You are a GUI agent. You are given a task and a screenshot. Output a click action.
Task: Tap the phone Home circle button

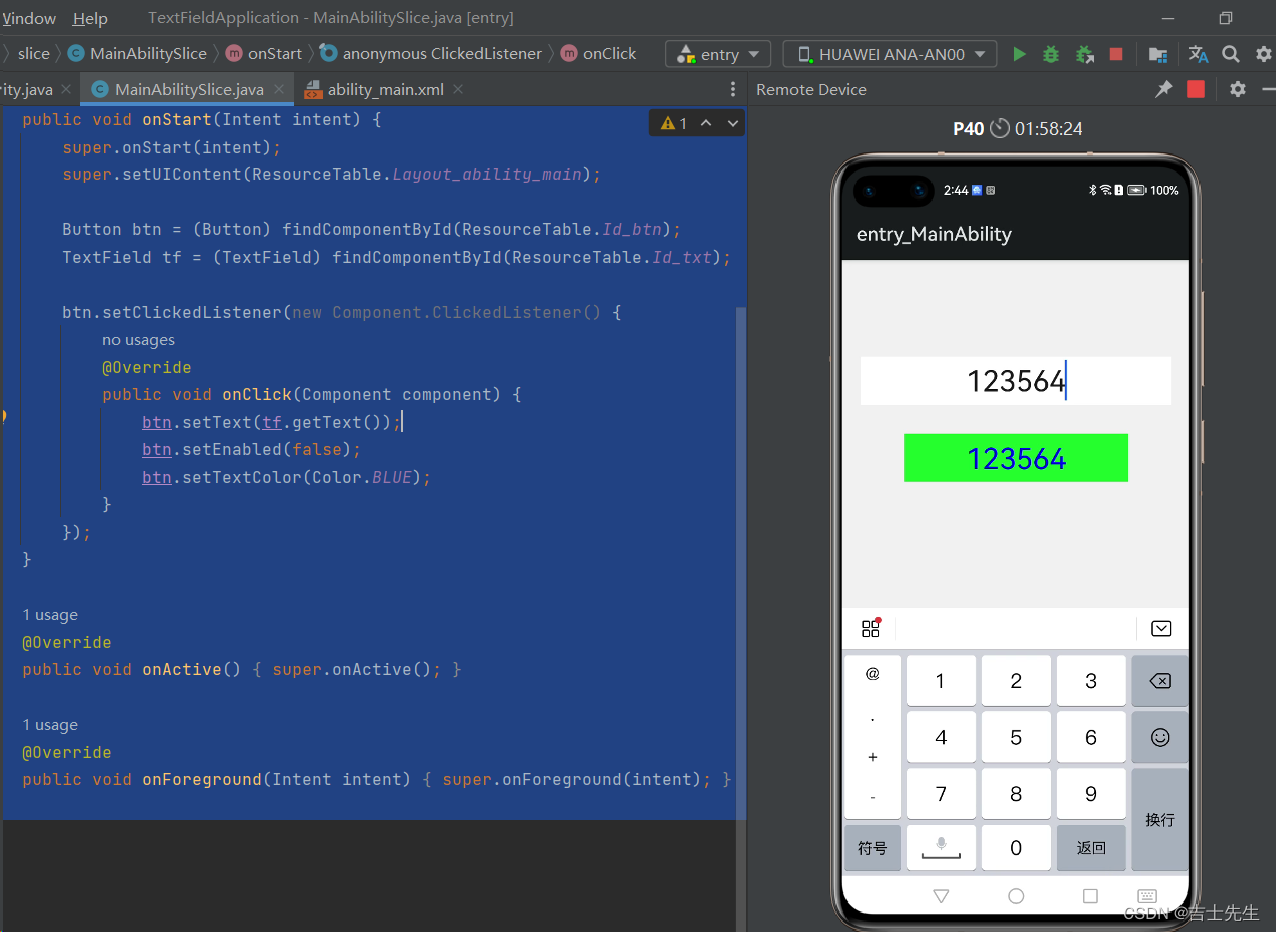(x=1016, y=896)
